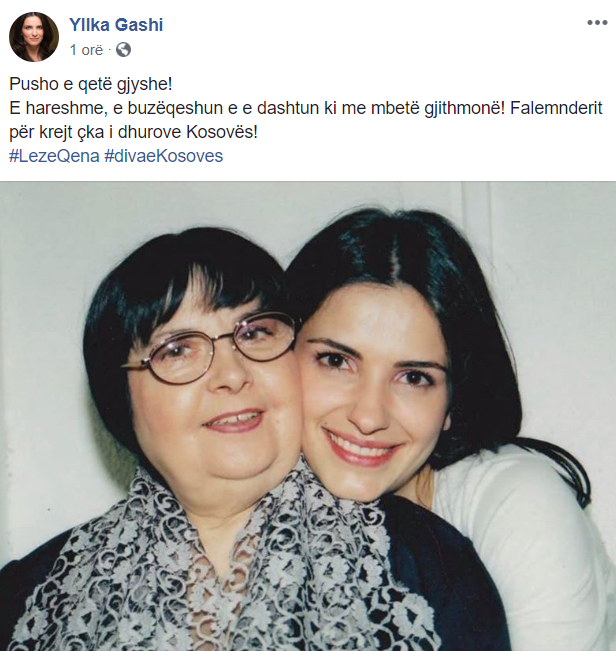Open the post options three-dot menu

[597, 22]
